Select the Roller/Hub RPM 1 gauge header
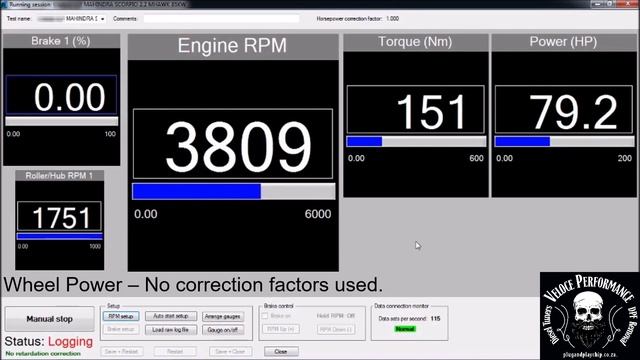The image size is (640, 360). click(59, 176)
